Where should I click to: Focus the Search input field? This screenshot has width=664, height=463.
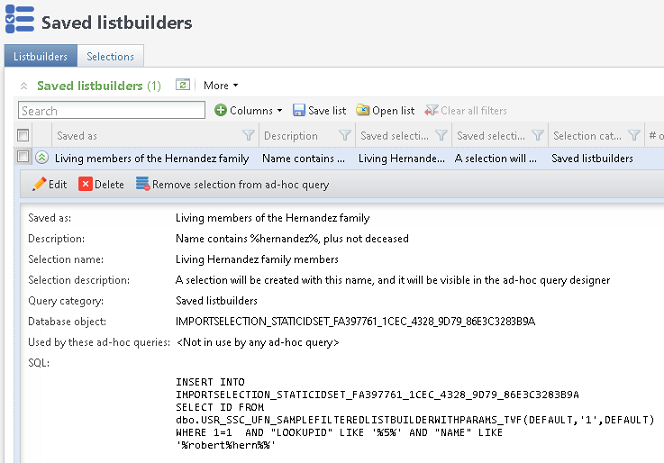[x=112, y=111]
